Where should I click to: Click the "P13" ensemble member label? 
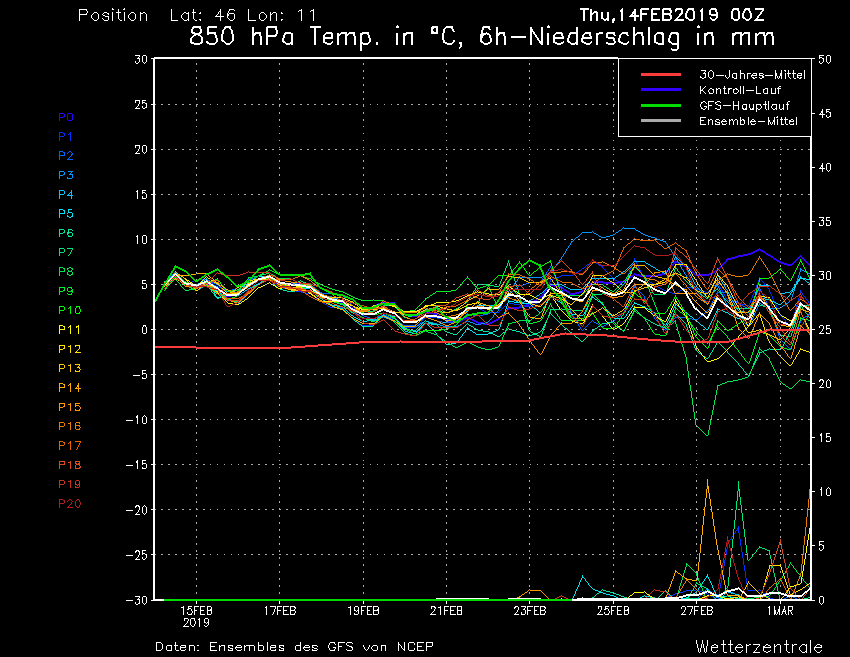pyautogui.click(x=70, y=368)
